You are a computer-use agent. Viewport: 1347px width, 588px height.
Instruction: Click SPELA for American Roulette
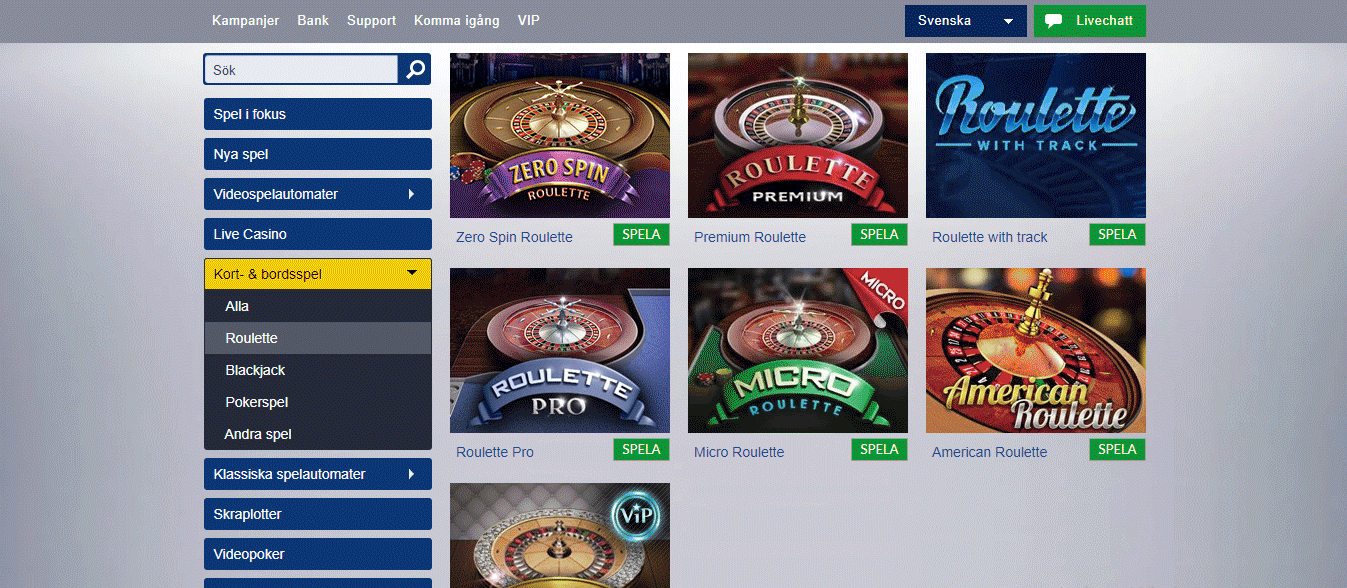1117,450
